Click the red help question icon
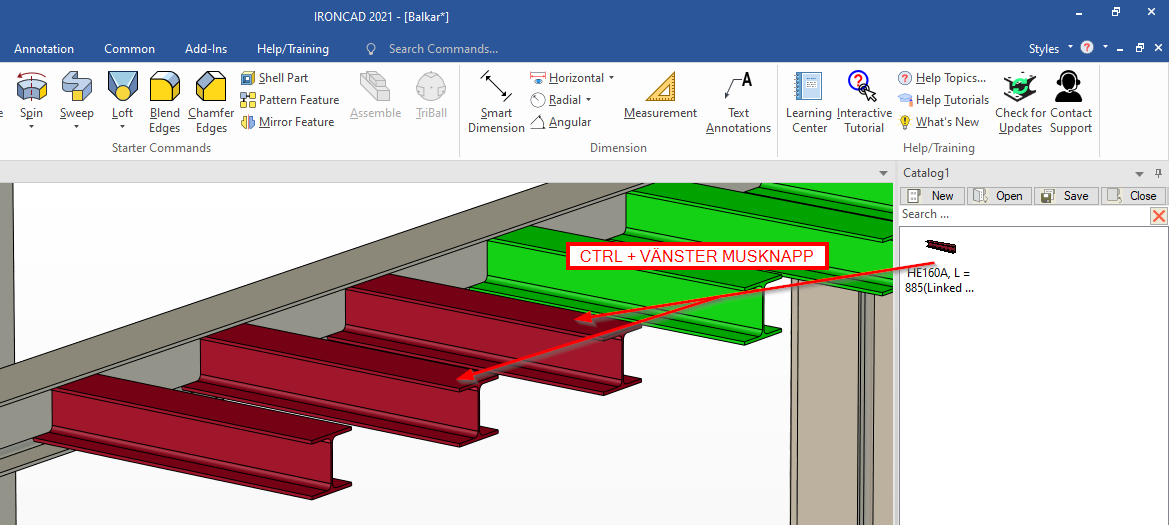The width and height of the screenshot is (1169, 525). coord(1086,48)
